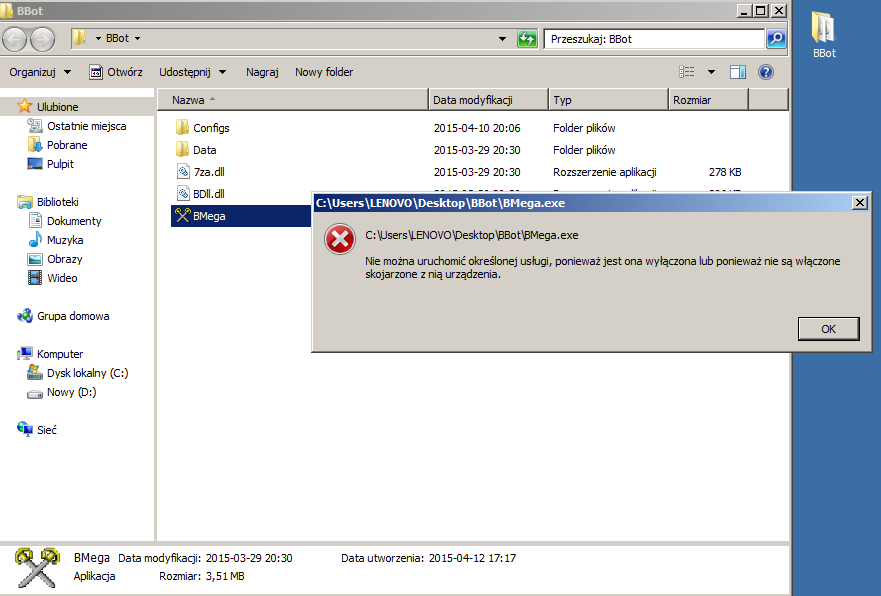This screenshot has height=596, width=881.
Task: Open the address bar history dropdown
Action: click(503, 39)
